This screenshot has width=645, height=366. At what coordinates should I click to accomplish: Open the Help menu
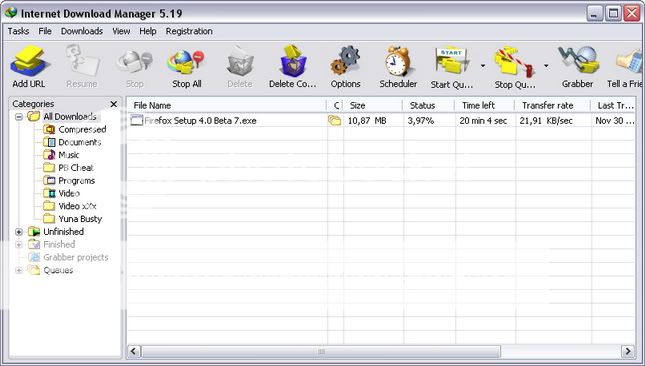click(148, 31)
